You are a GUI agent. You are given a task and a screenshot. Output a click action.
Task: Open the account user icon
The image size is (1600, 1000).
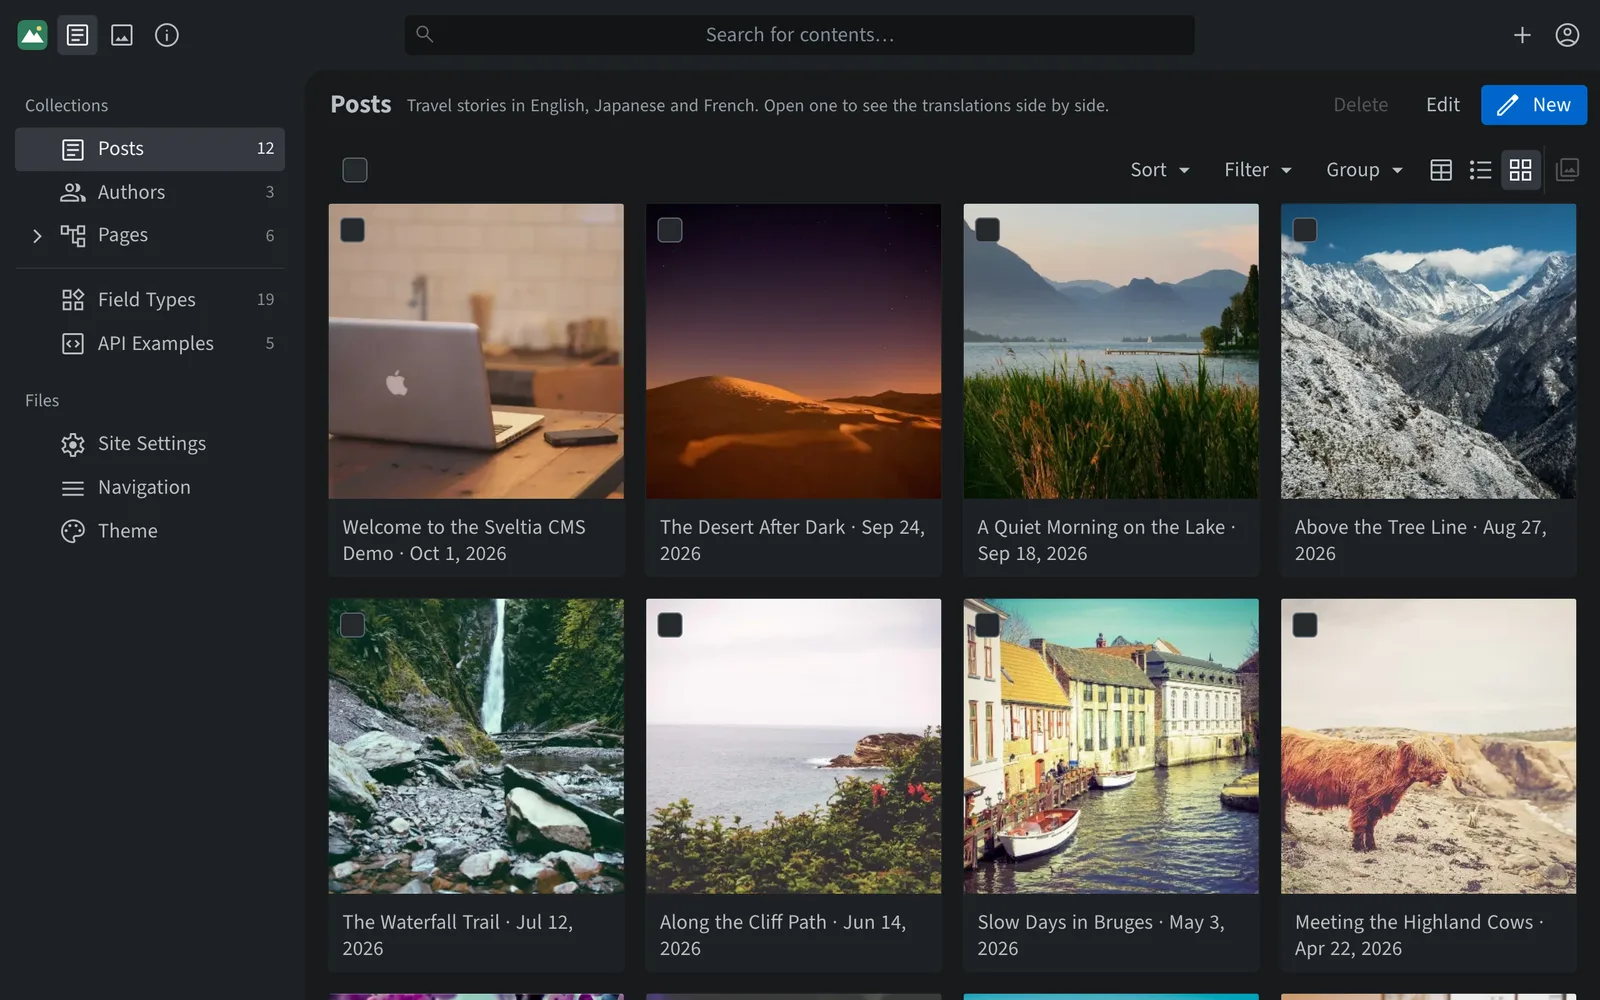click(1567, 35)
